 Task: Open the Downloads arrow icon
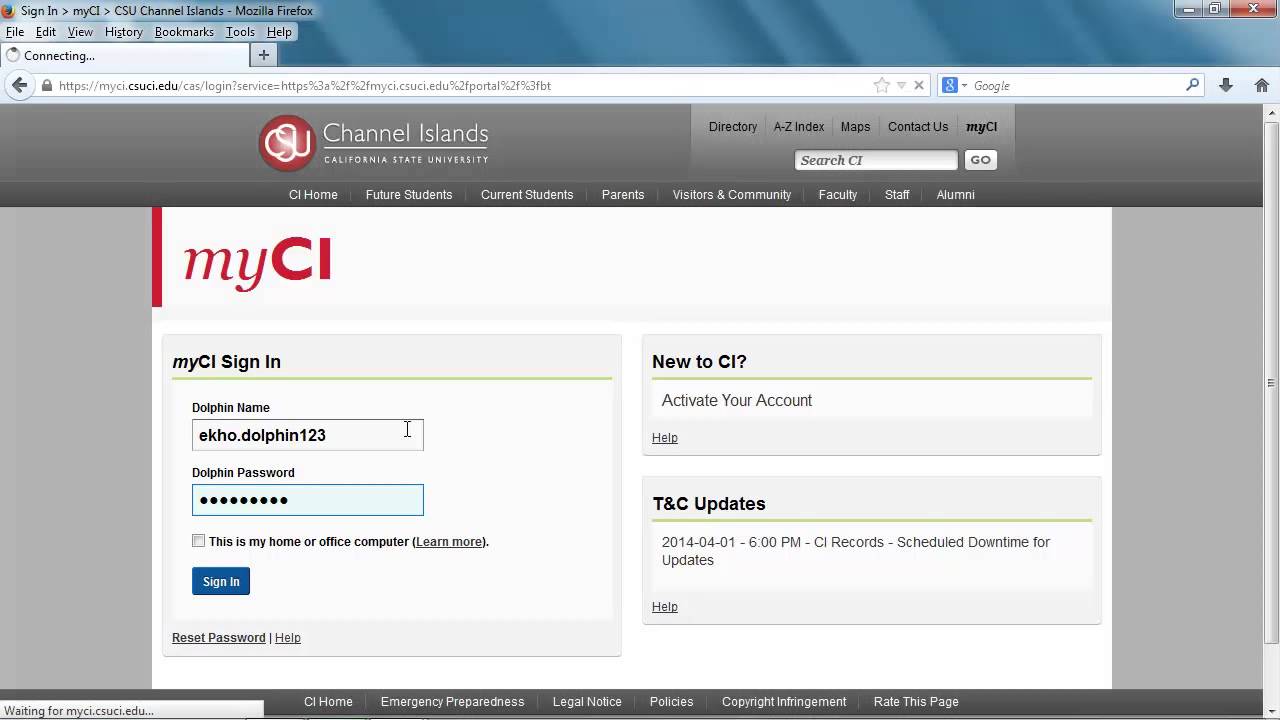pos(1226,85)
